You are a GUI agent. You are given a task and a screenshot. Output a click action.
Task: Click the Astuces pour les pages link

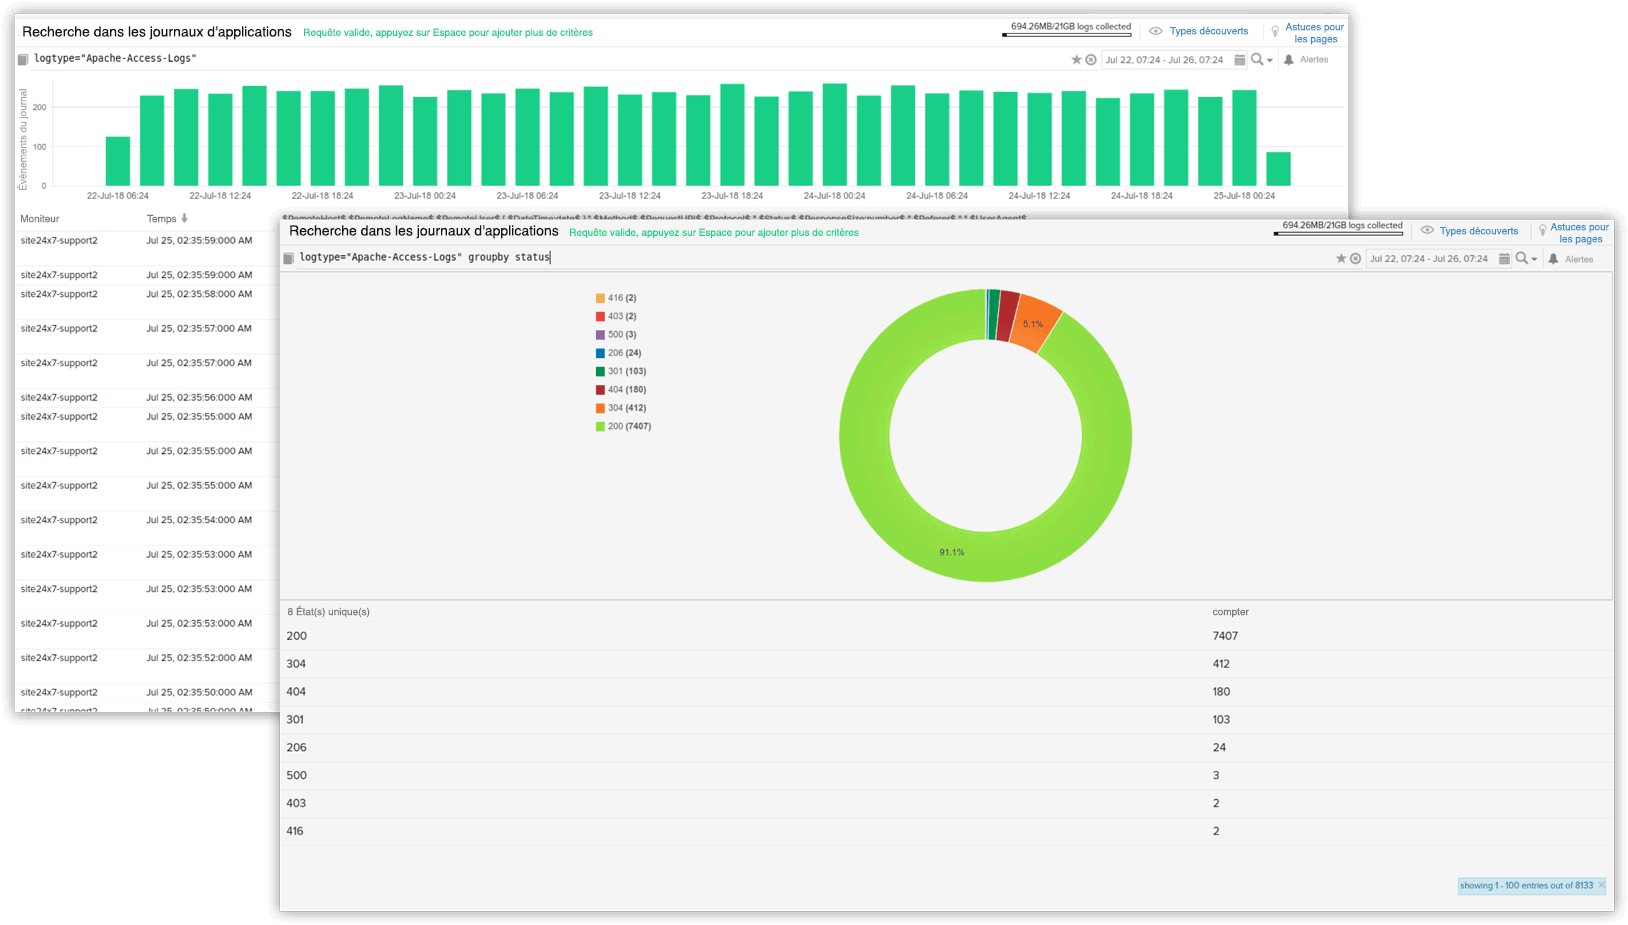[x=1580, y=232]
